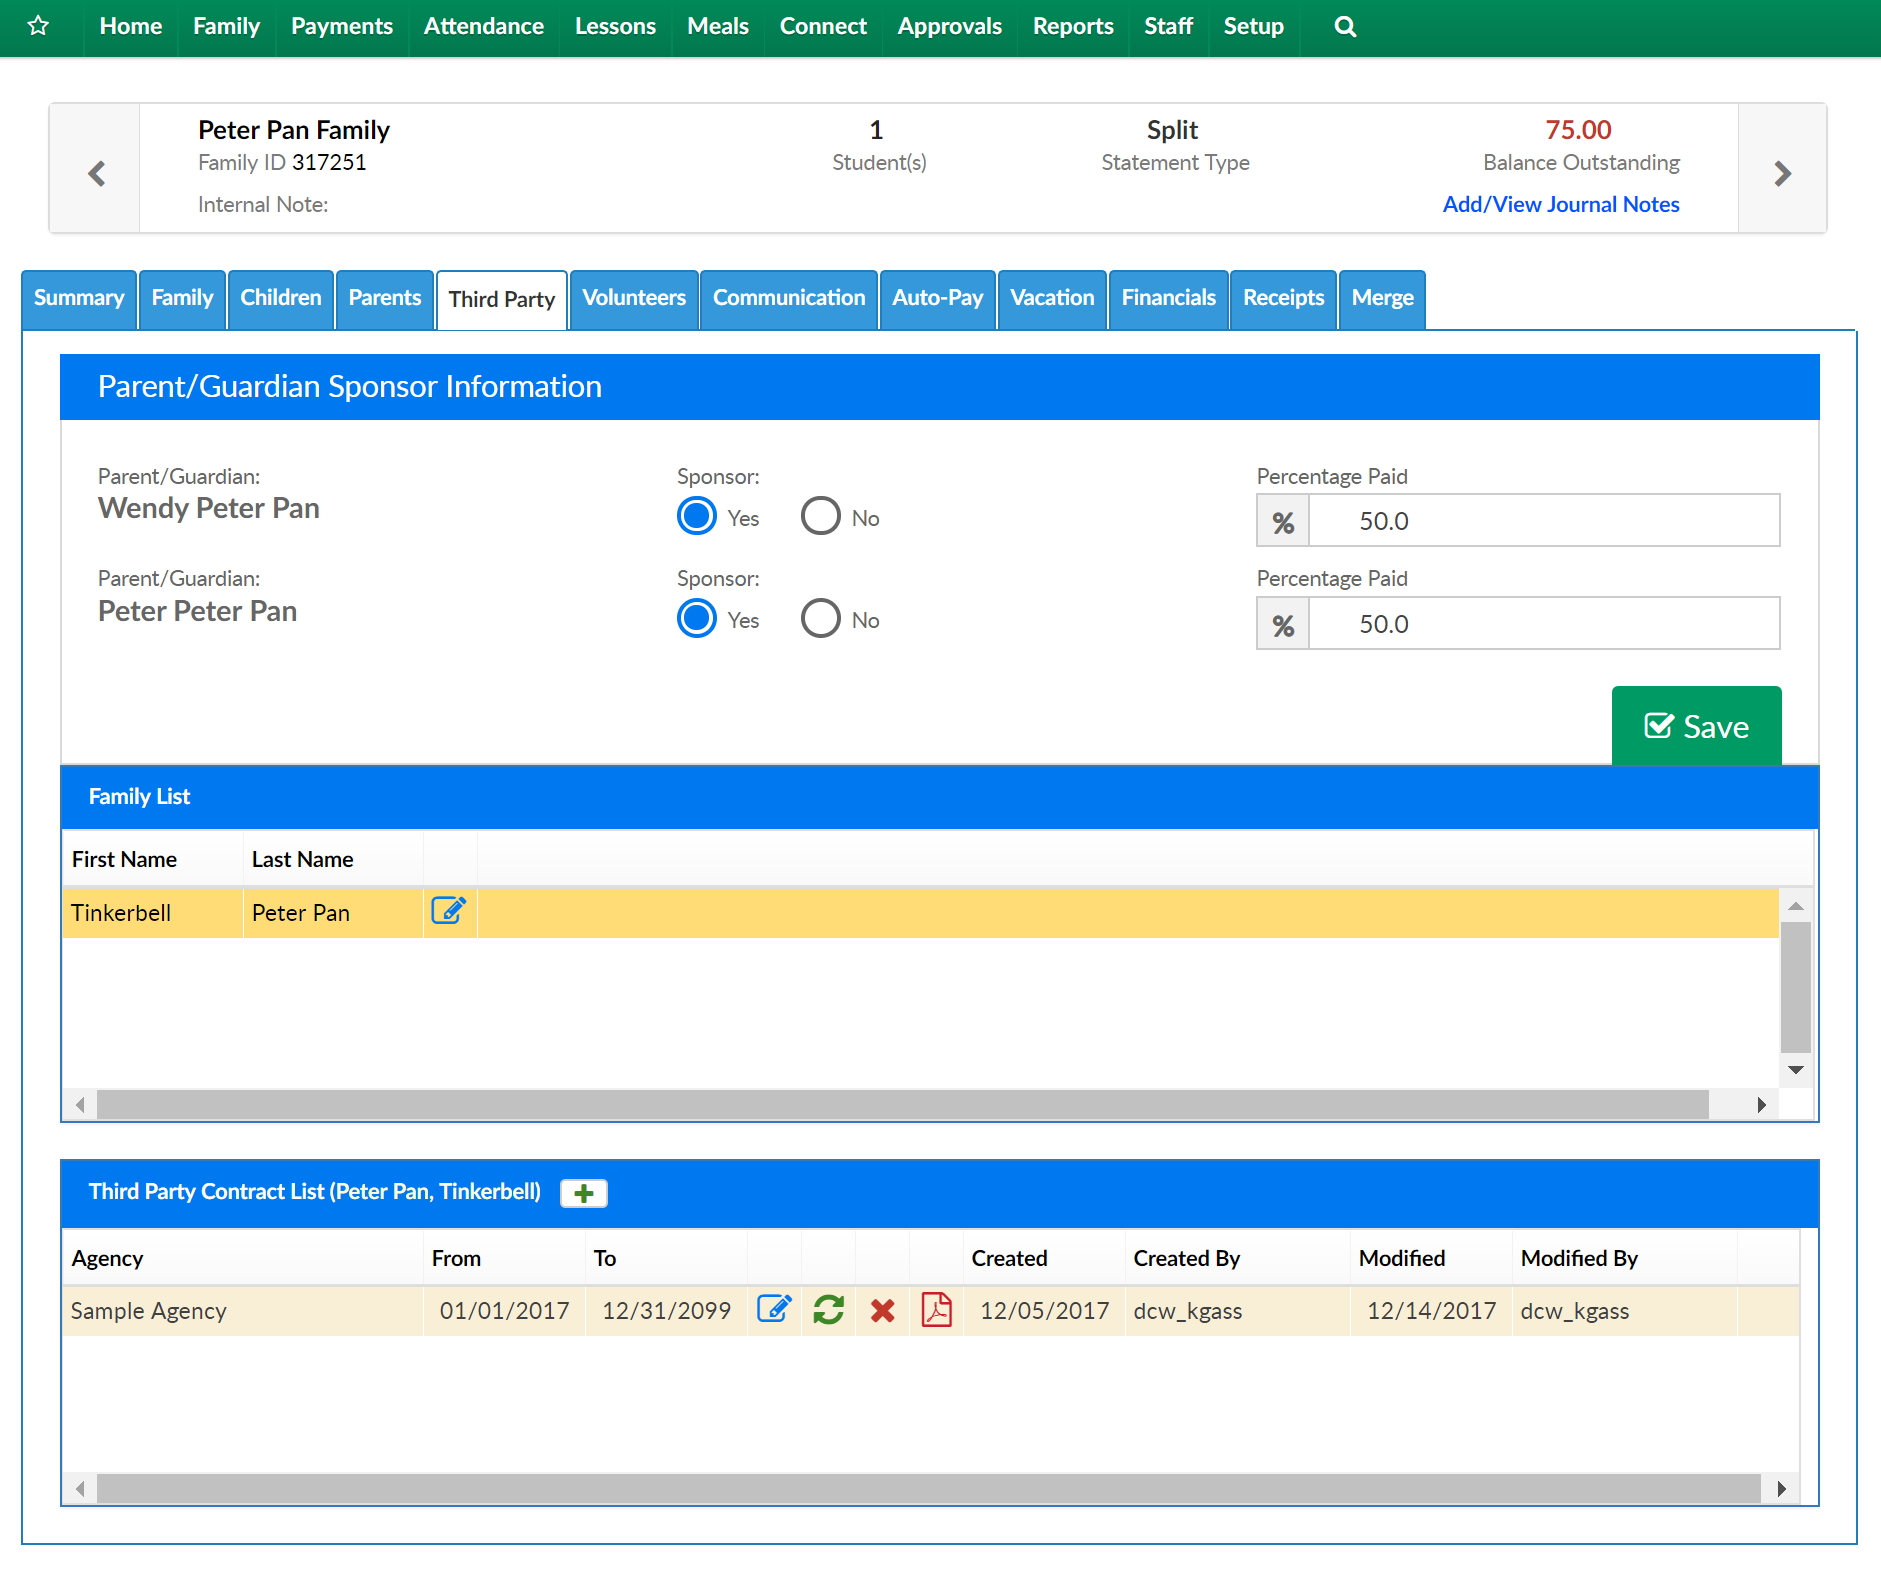Edit the Sample Agency contract
Screen dimensions: 1881x1576
point(774,1309)
